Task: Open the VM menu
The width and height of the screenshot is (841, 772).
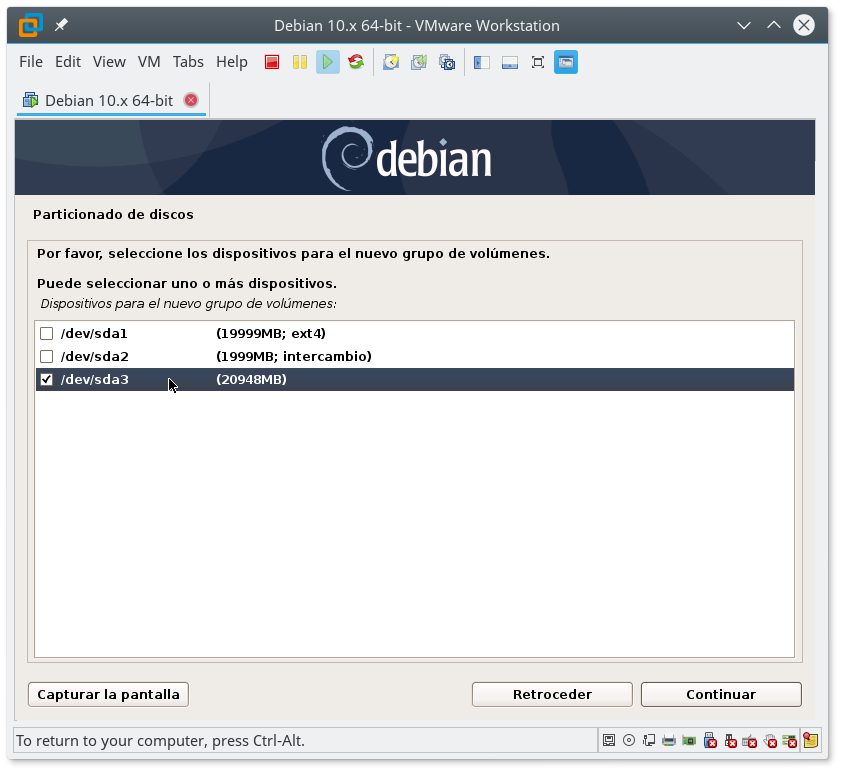Action: [x=149, y=62]
